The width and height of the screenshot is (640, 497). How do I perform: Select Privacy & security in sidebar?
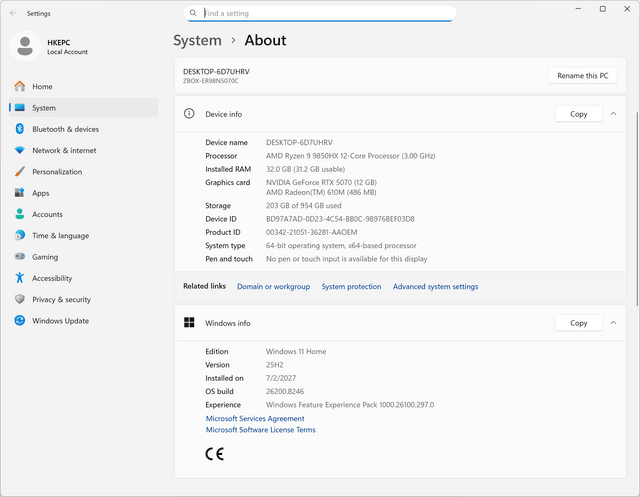[x=83, y=299]
